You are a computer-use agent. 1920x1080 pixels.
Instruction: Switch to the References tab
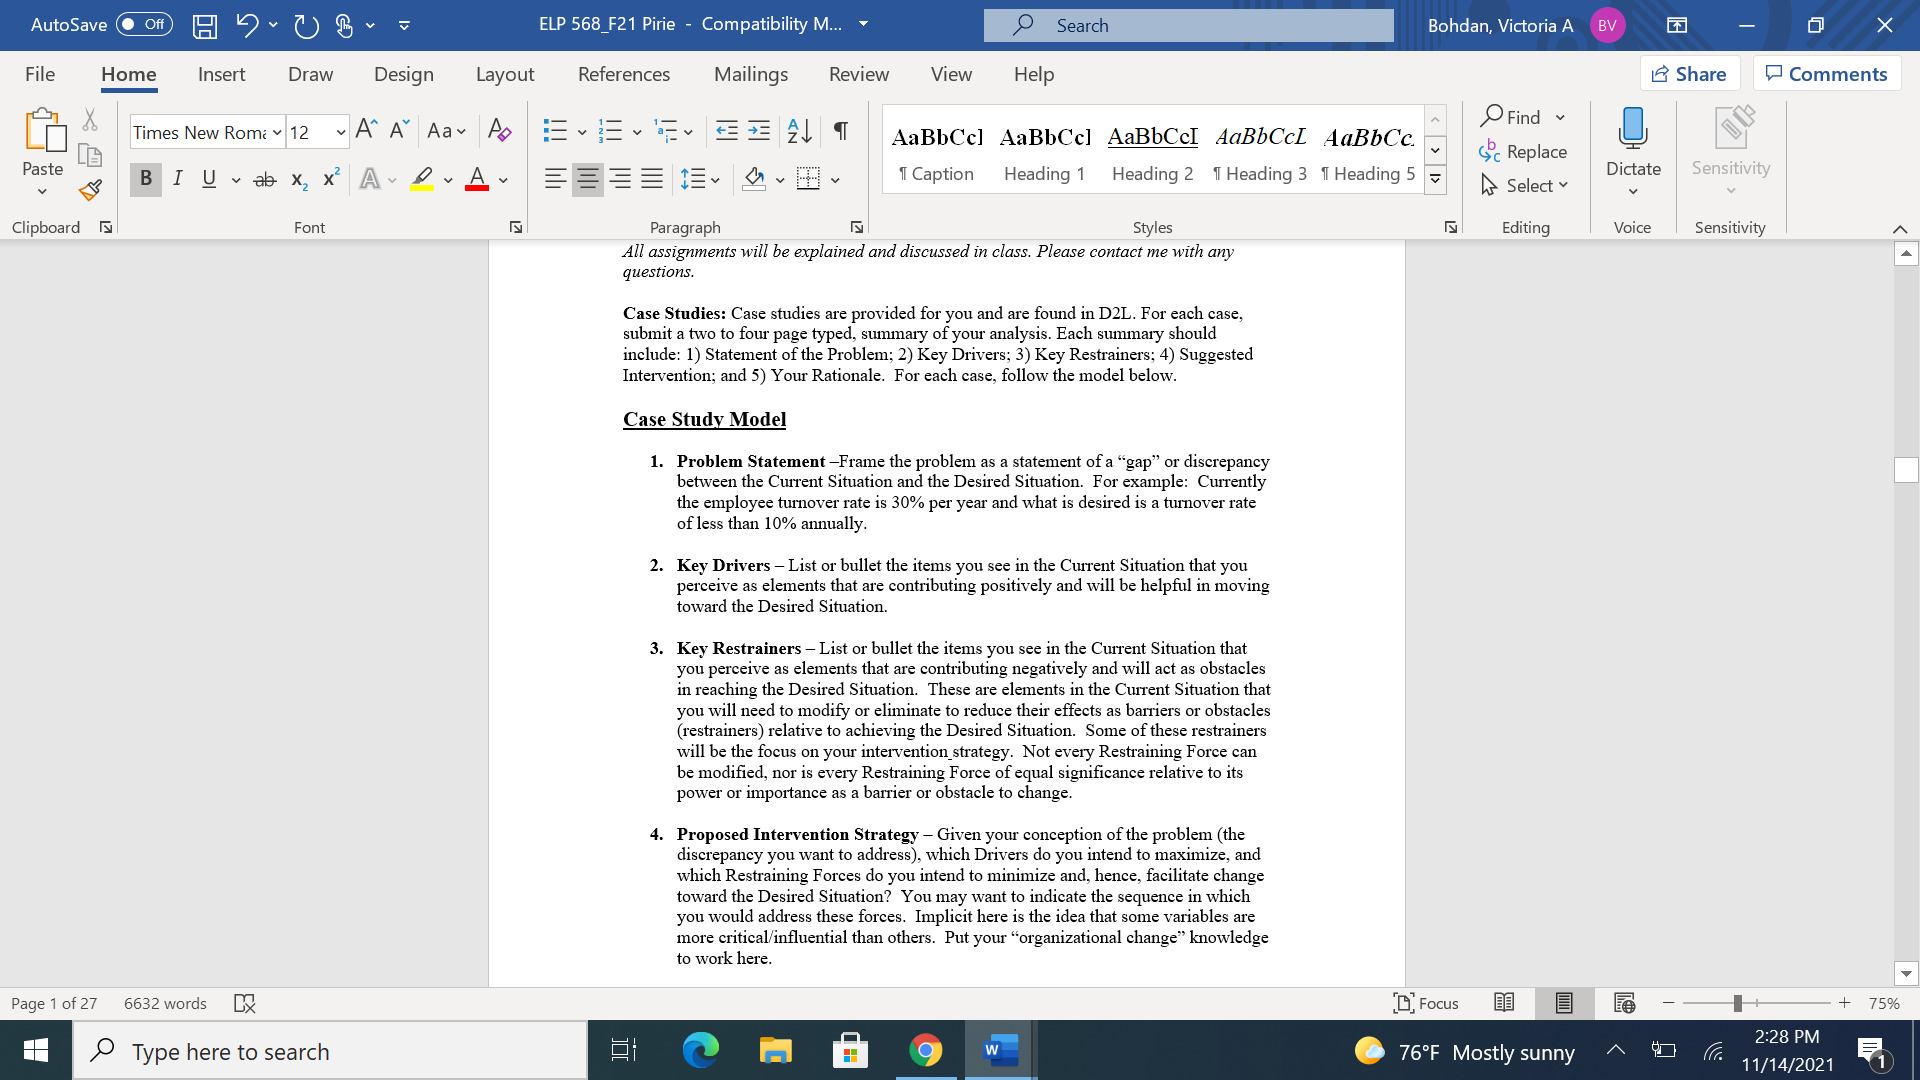click(x=624, y=74)
